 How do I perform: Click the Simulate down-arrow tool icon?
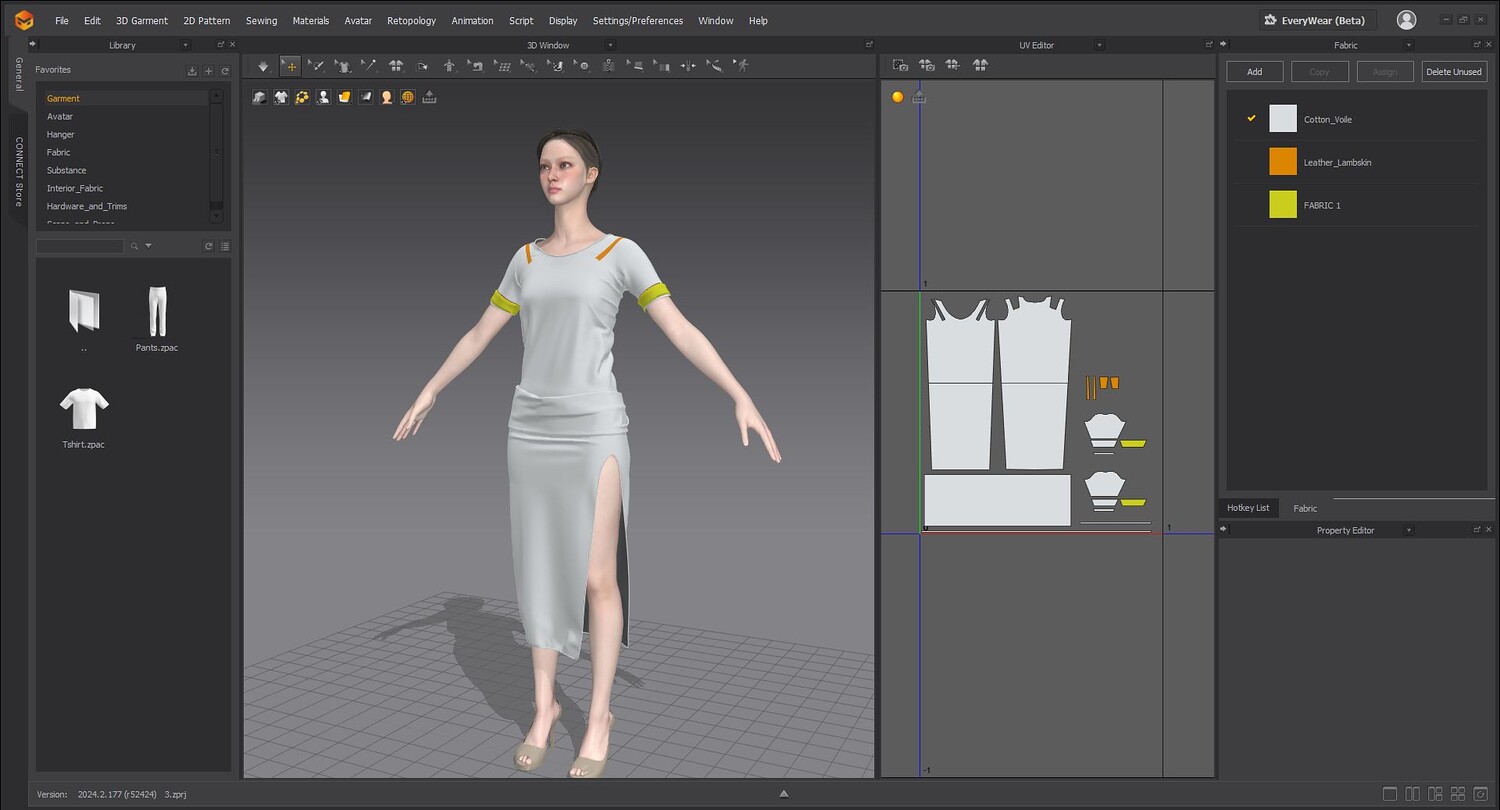coord(263,66)
